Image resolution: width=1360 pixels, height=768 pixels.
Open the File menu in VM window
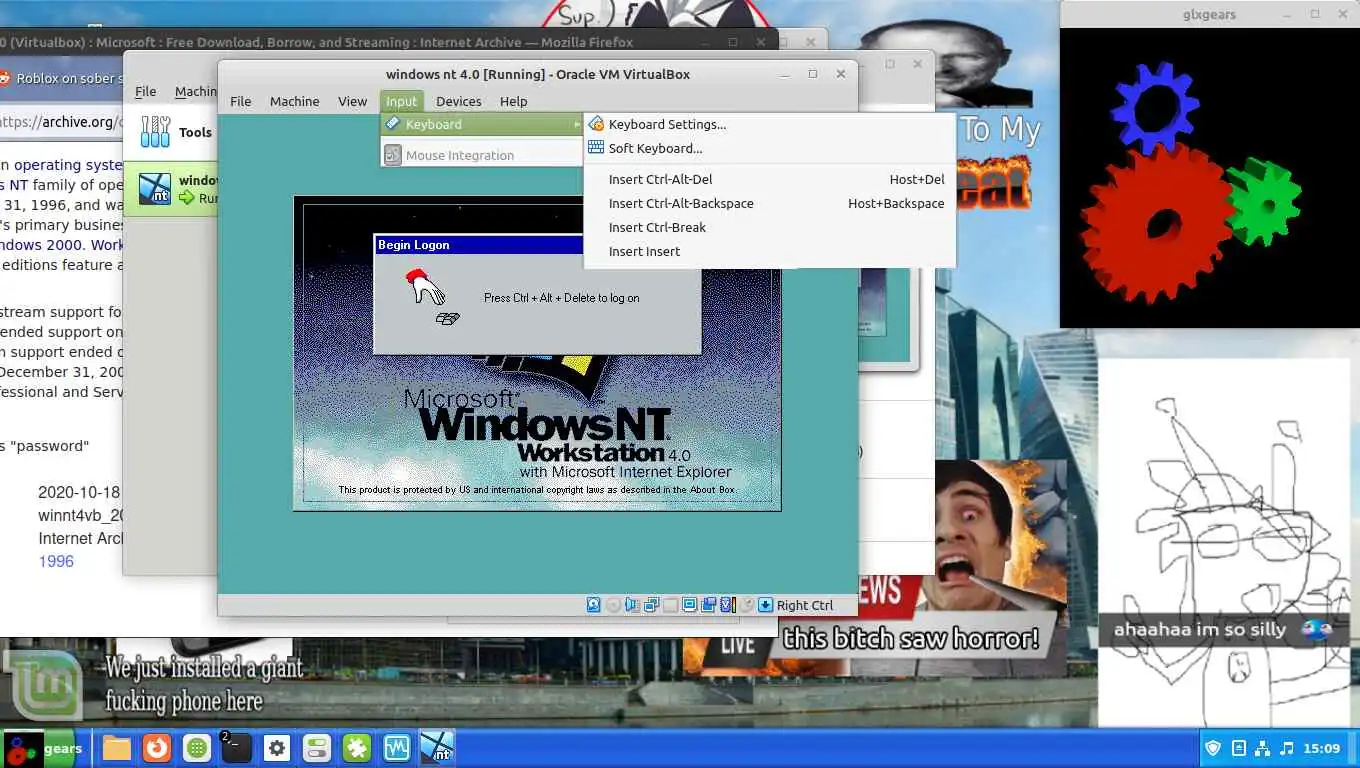pos(240,101)
